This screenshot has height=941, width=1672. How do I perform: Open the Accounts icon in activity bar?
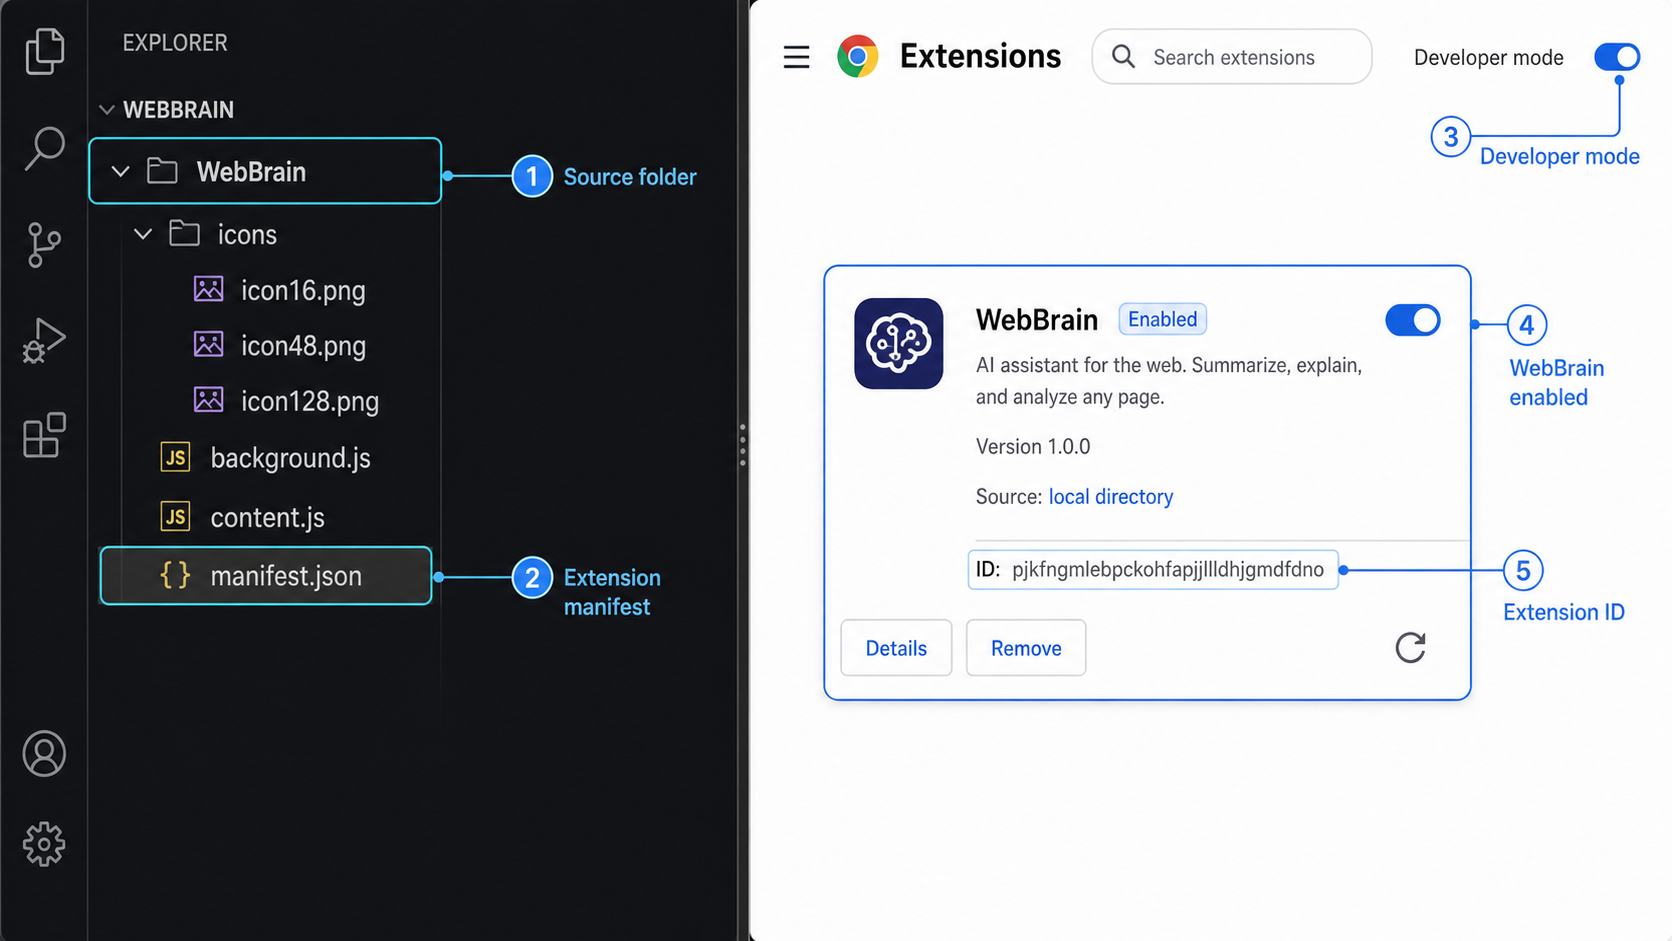point(44,754)
